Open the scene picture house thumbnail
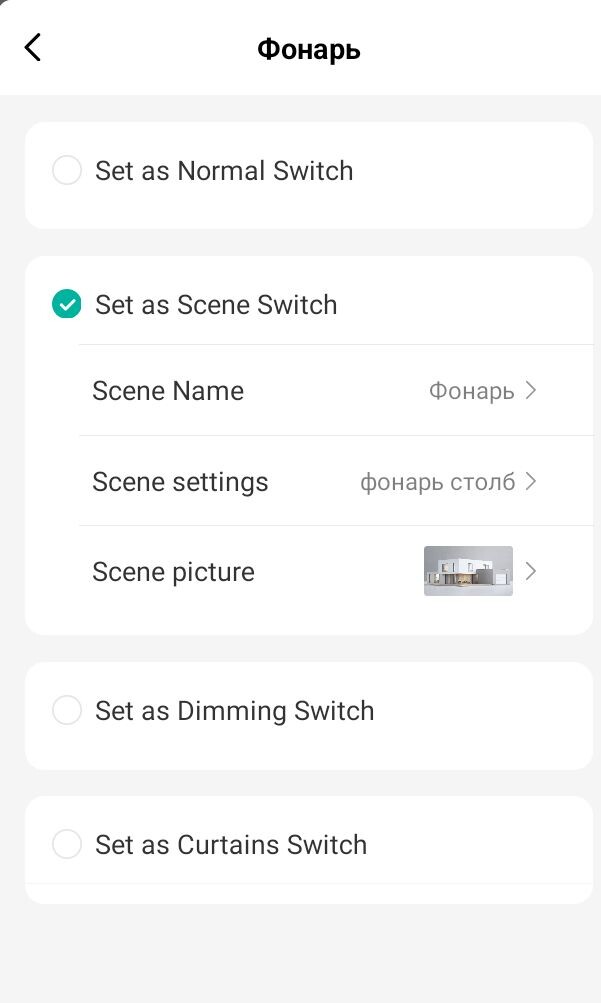 [468, 571]
